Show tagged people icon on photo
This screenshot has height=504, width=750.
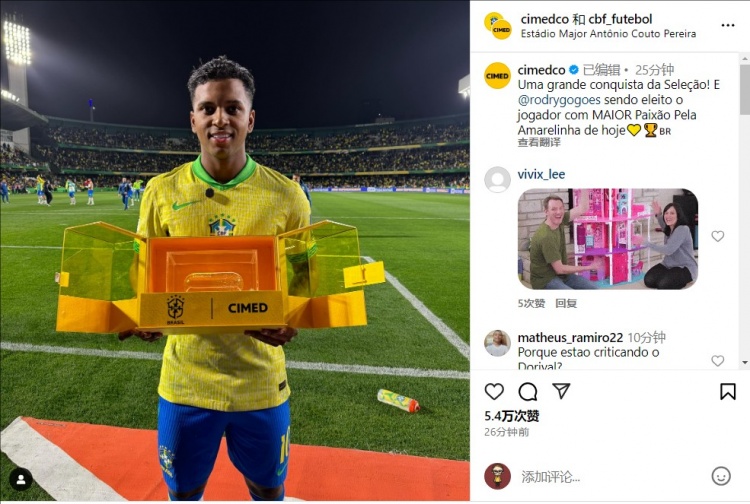coord(21,480)
